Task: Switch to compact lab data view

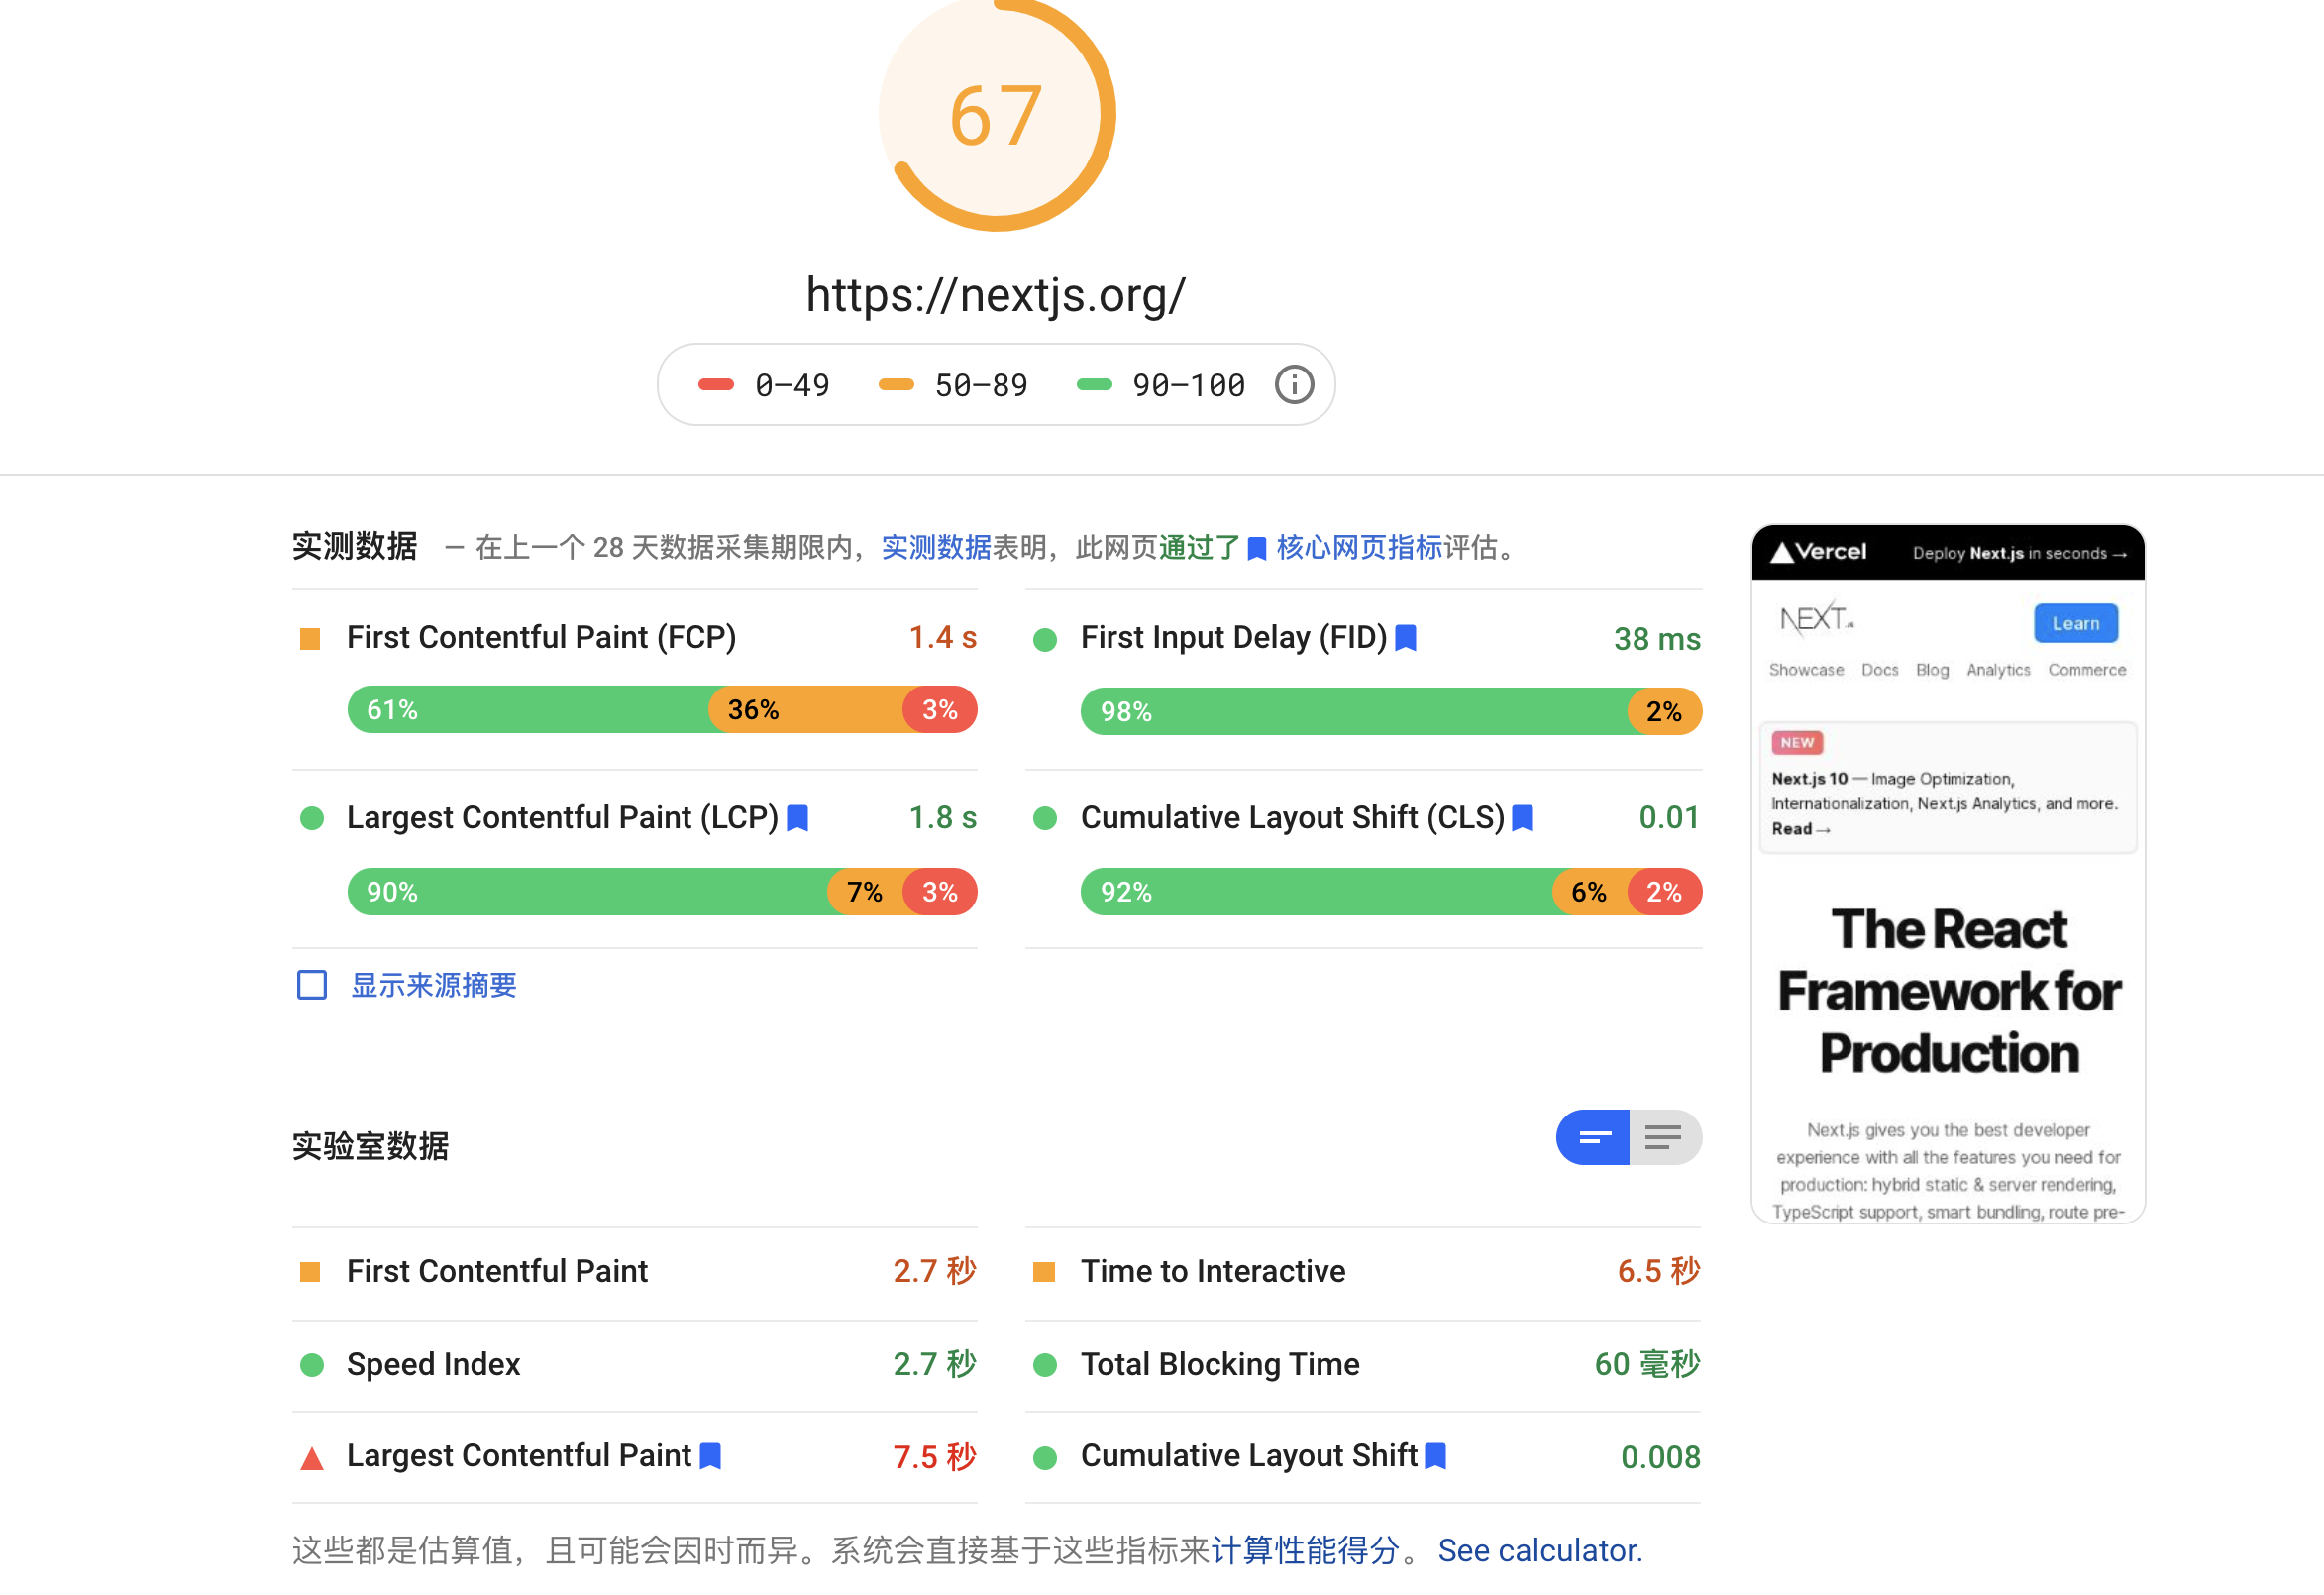Action: tap(1593, 1138)
